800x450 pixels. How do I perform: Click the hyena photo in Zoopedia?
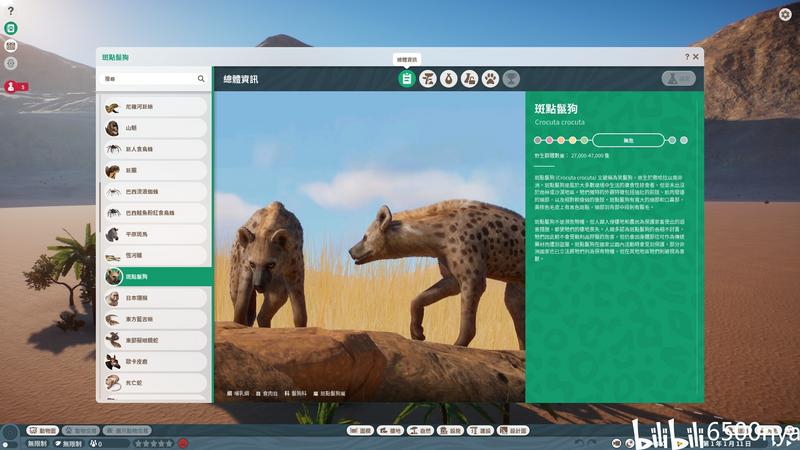[369, 247]
